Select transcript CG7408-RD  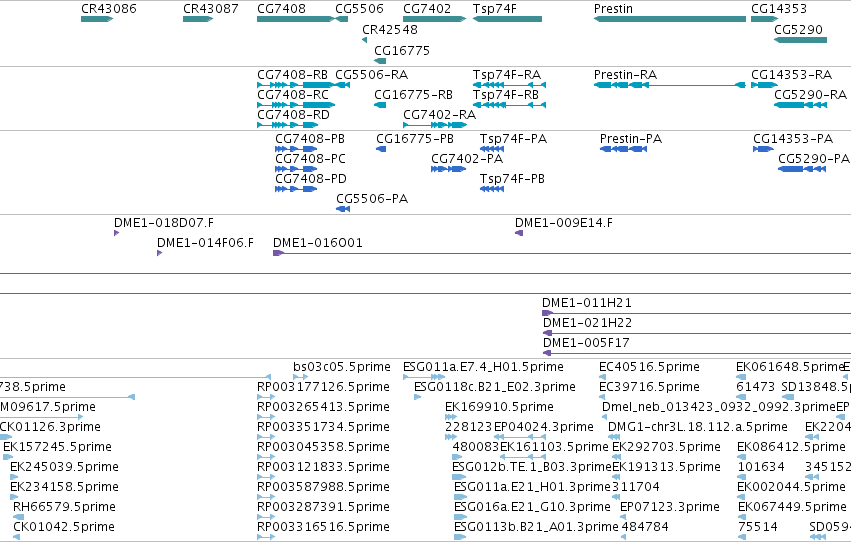point(288,125)
